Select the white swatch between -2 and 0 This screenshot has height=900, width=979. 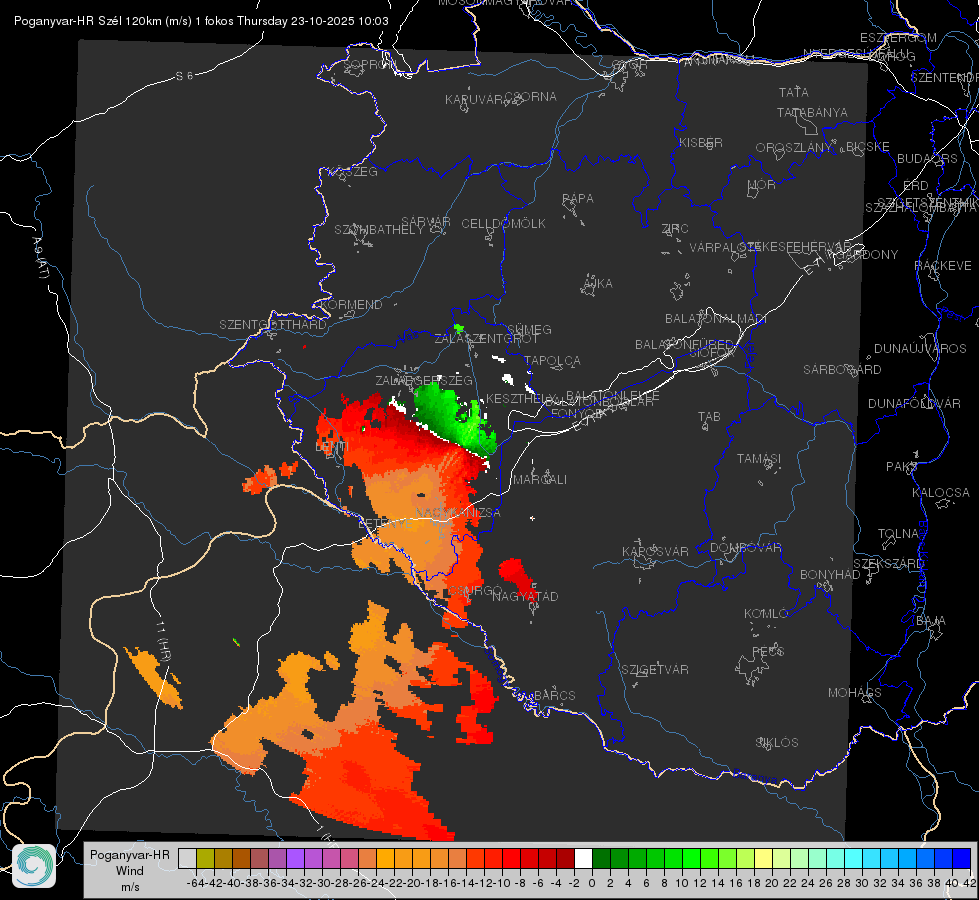[x=583, y=858]
